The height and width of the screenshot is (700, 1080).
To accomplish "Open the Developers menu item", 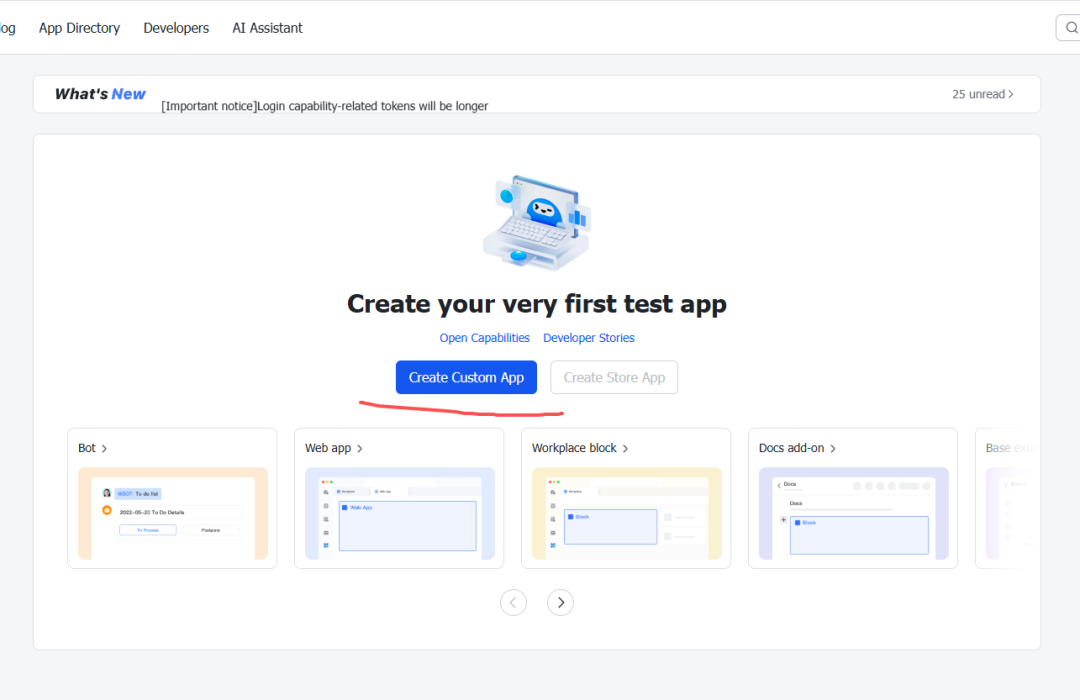I will 176,28.
